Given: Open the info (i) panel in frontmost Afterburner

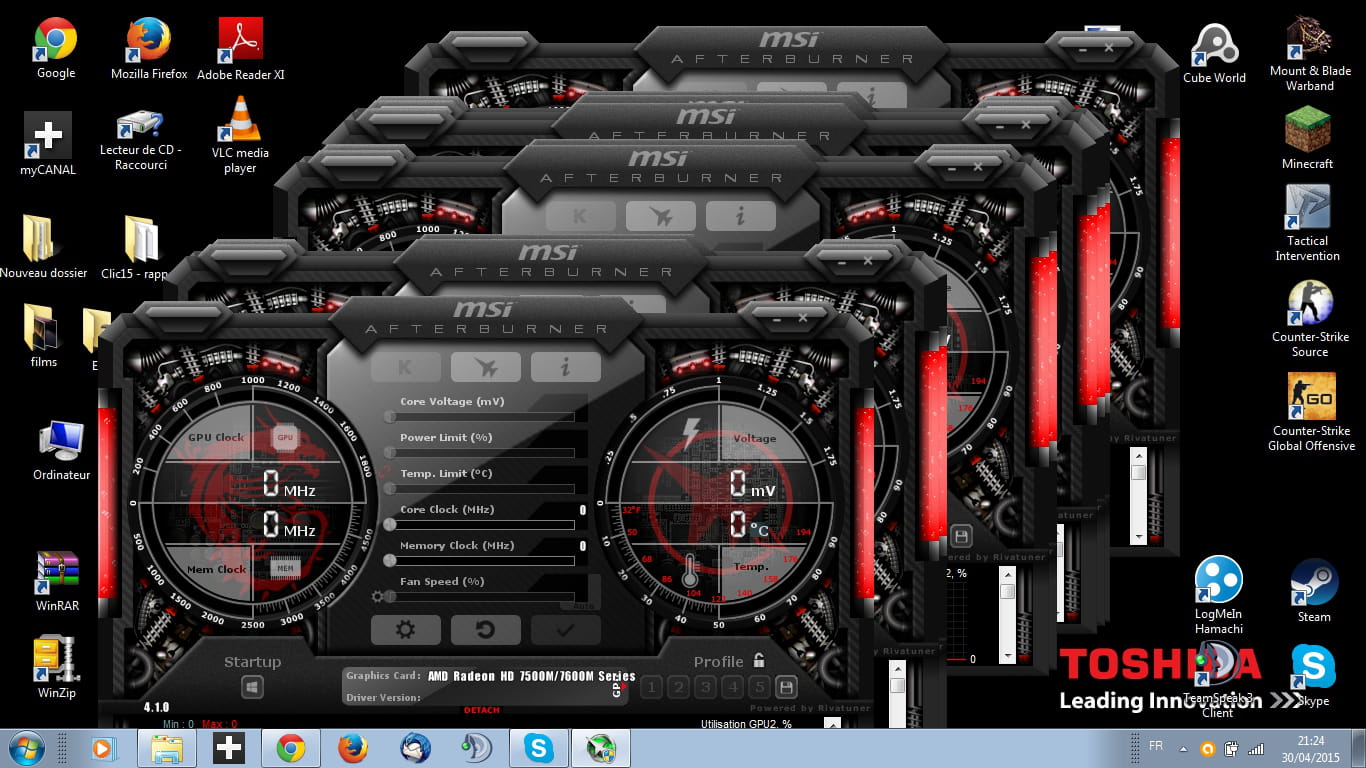Looking at the screenshot, I should pyautogui.click(x=565, y=367).
